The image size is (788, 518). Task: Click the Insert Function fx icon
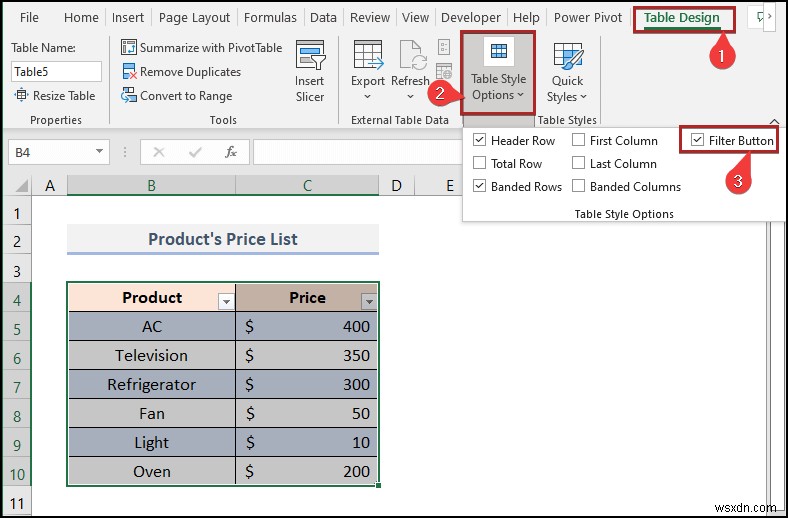(231, 152)
